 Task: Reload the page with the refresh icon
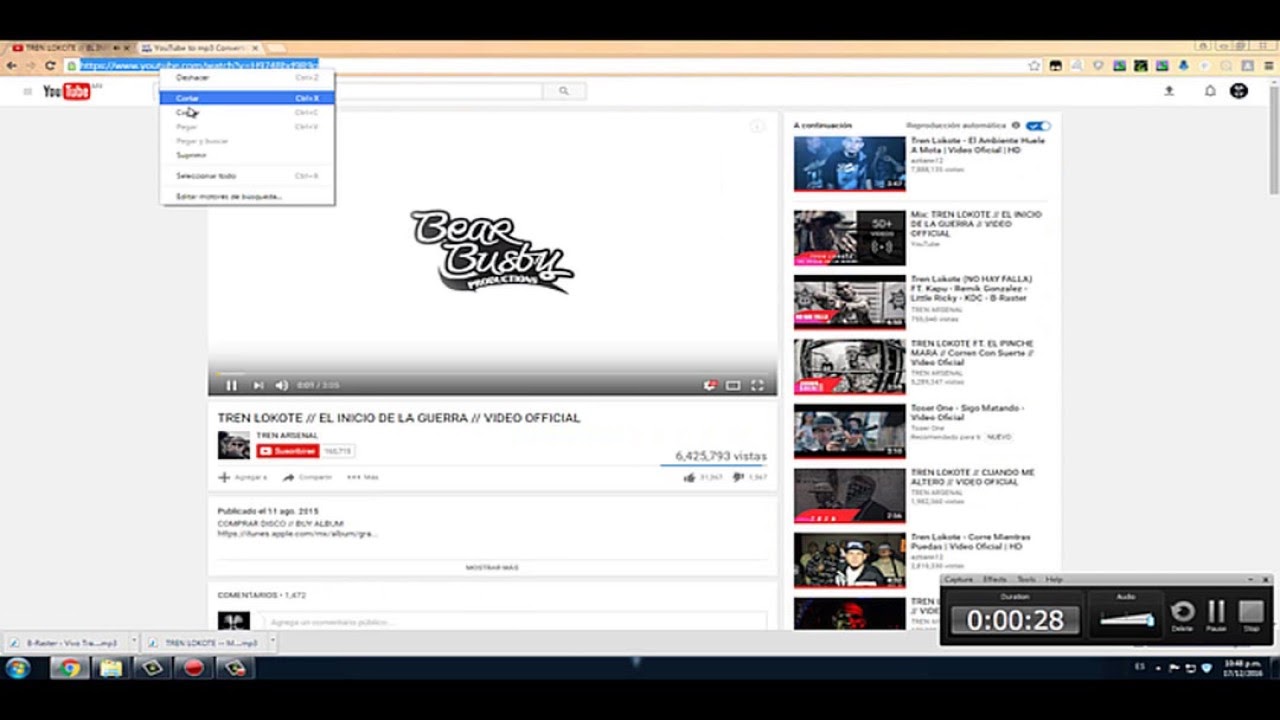click(x=50, y=66)
